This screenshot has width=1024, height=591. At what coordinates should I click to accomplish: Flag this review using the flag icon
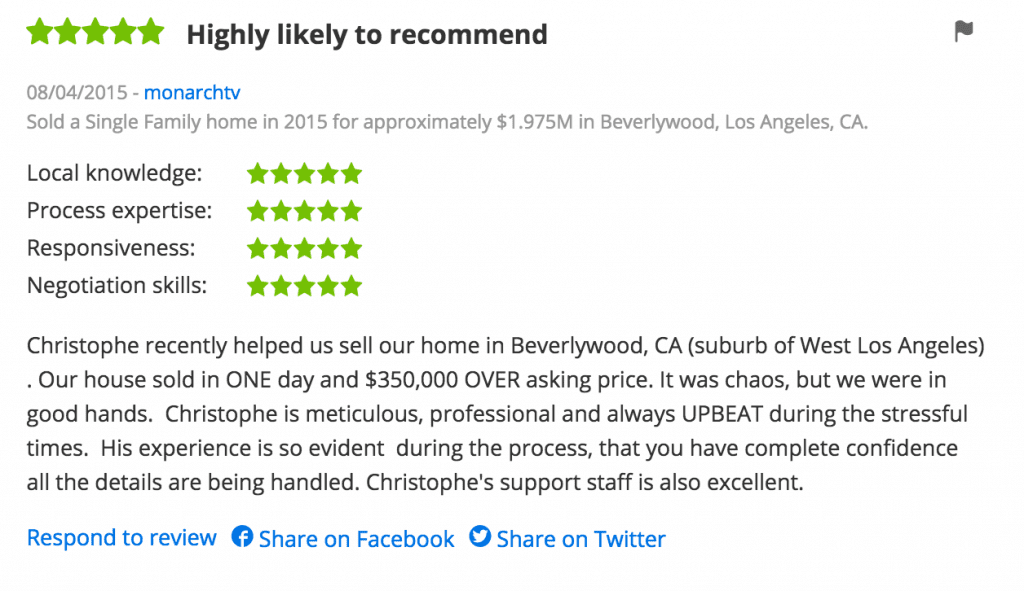coord(963,32)
